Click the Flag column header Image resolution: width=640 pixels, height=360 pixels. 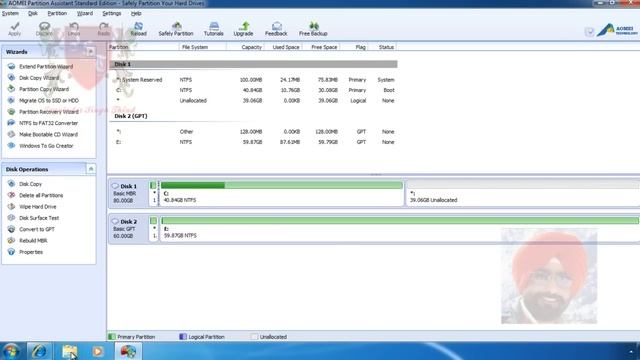click(353, 47)
